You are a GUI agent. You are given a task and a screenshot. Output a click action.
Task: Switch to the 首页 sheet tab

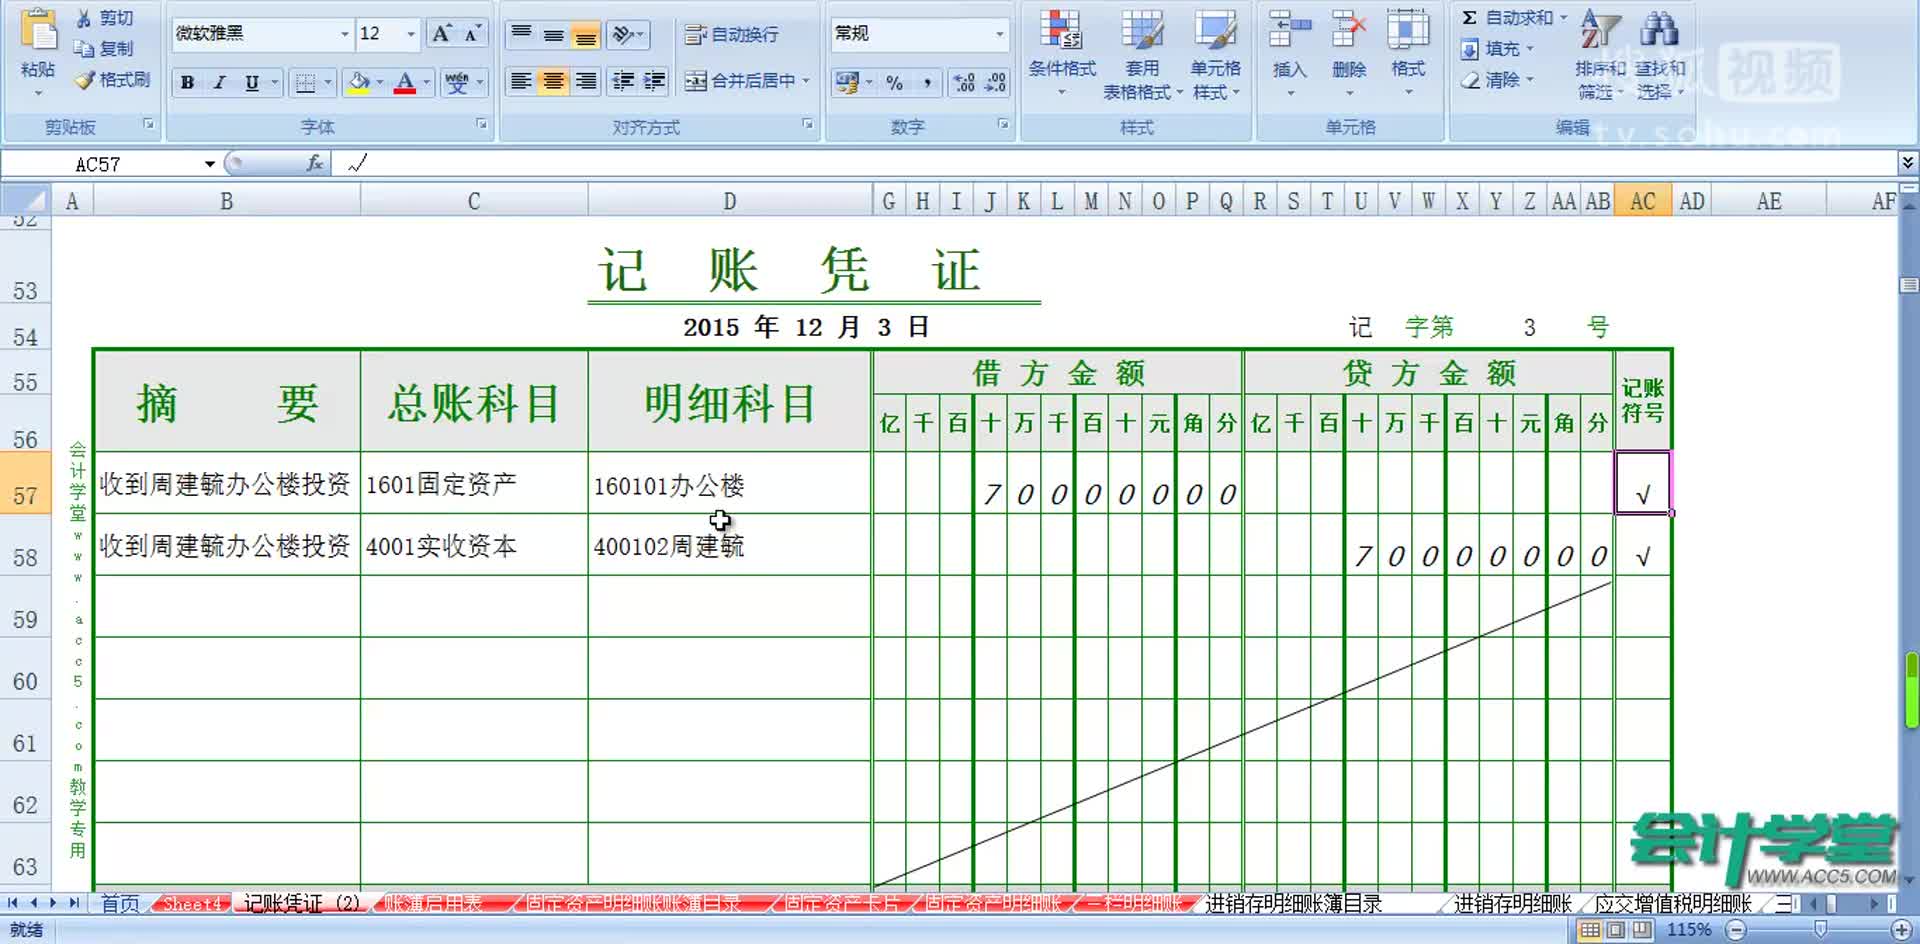(119, 902)
